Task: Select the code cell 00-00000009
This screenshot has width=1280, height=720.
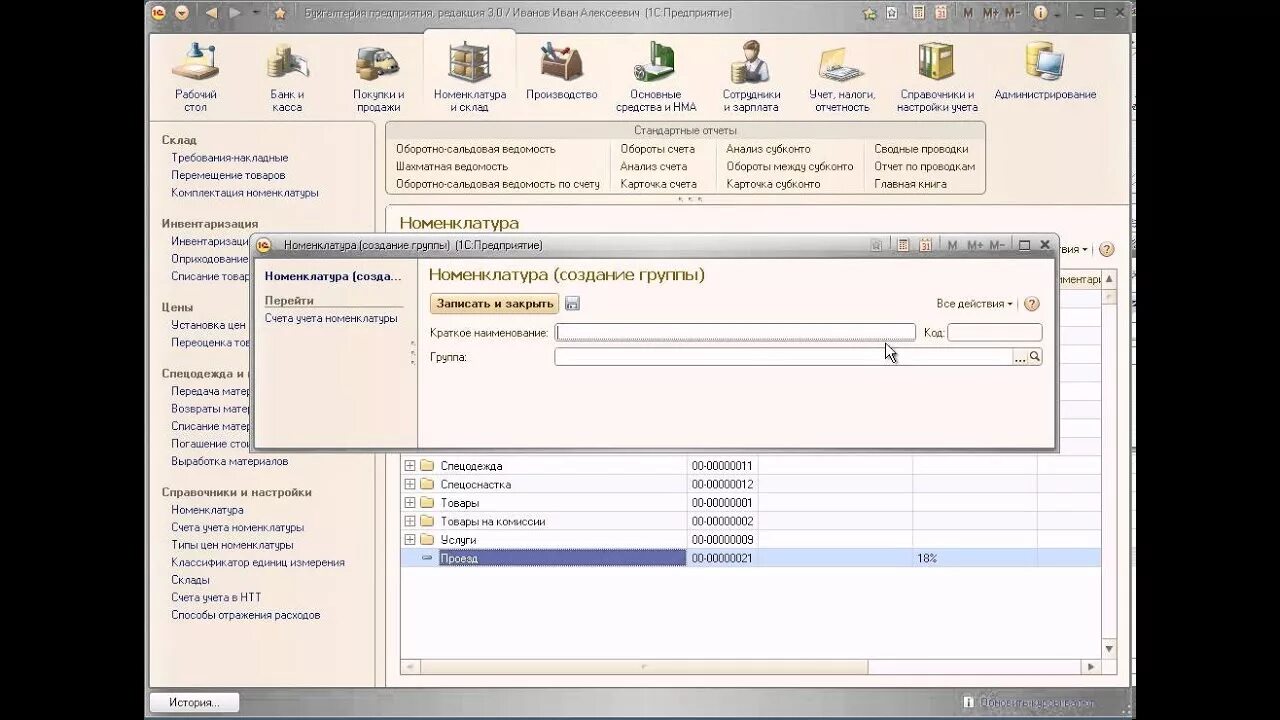Action: tap(723, 540)
